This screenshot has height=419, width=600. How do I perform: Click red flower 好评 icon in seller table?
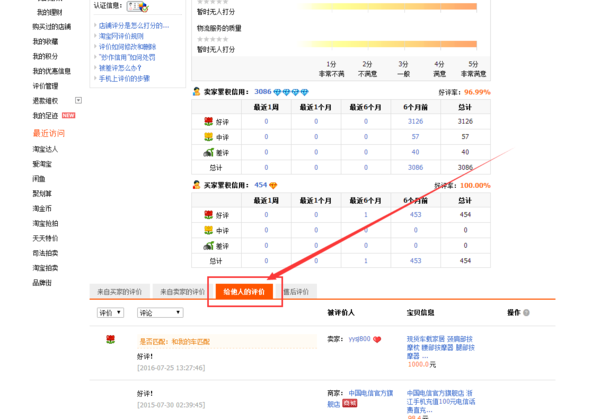pyautogui.click(x=208, y=121)
